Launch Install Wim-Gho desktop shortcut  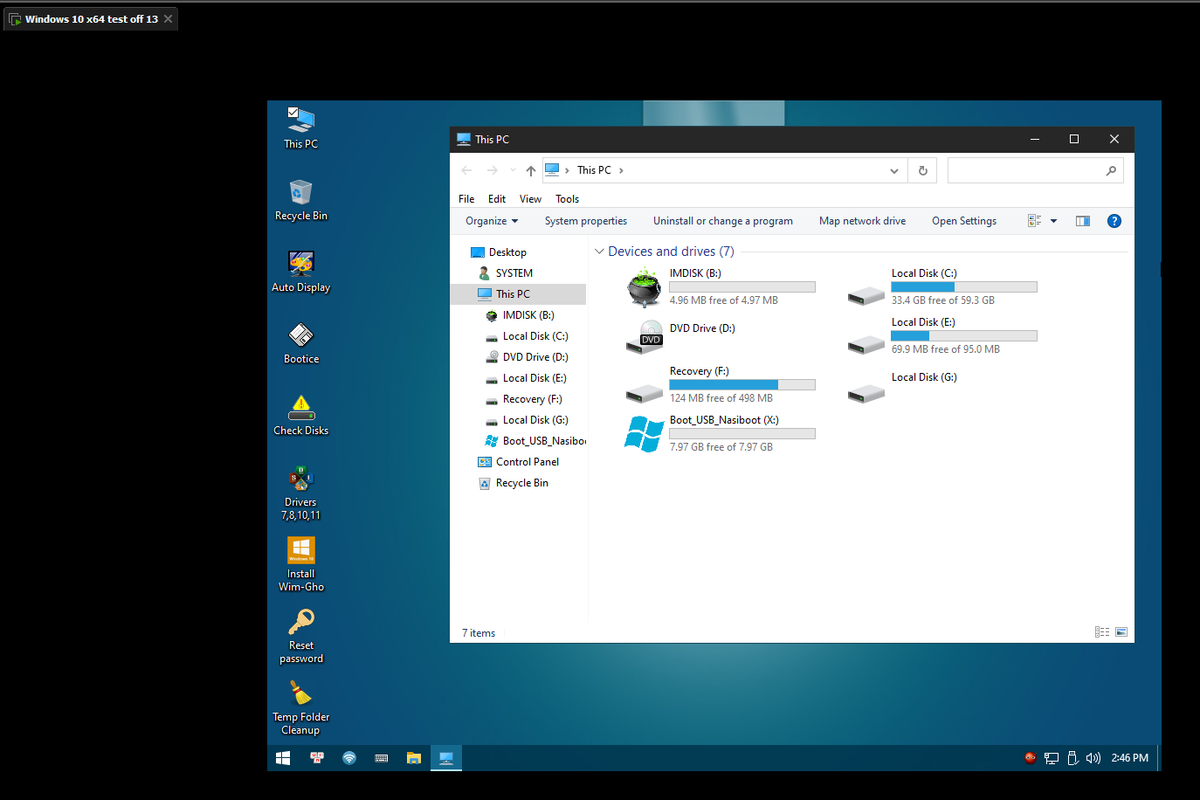coord(301,565)
